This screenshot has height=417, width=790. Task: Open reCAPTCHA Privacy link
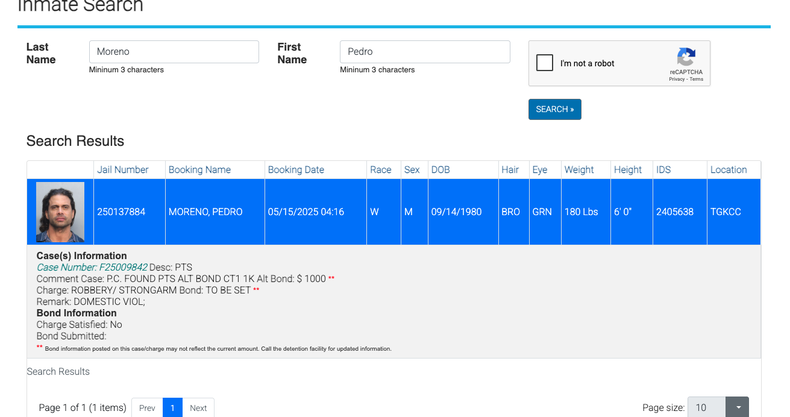pos(677,79)
